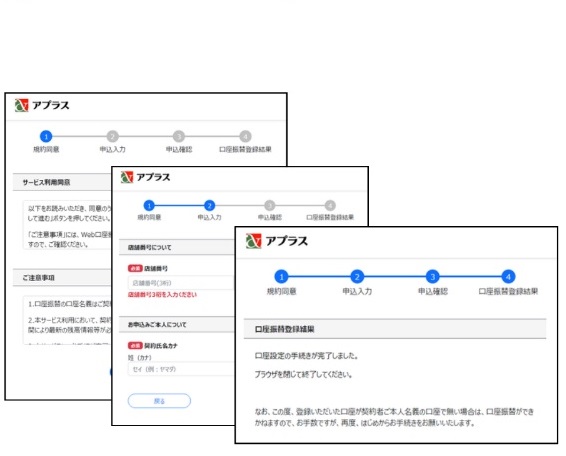Select step 1 circle 規約同意 in back window
Viewport: 566px width, 456px height.
tap(46, 136)
